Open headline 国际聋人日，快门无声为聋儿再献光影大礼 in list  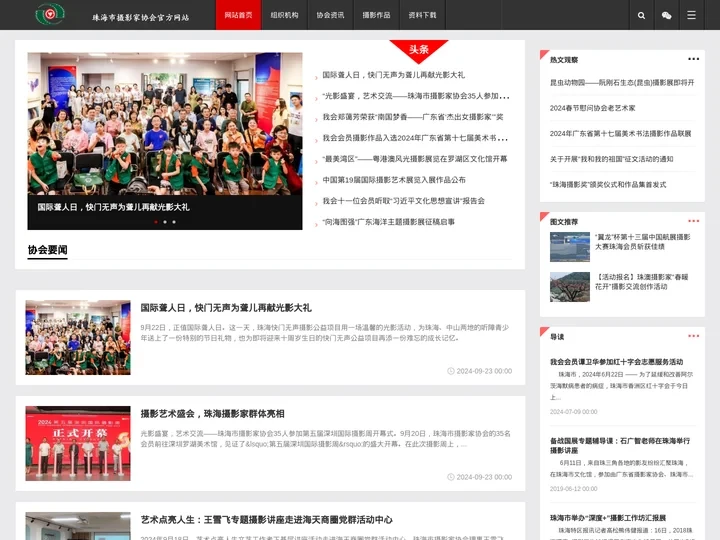pyautogui.click(x=394, y=75)
